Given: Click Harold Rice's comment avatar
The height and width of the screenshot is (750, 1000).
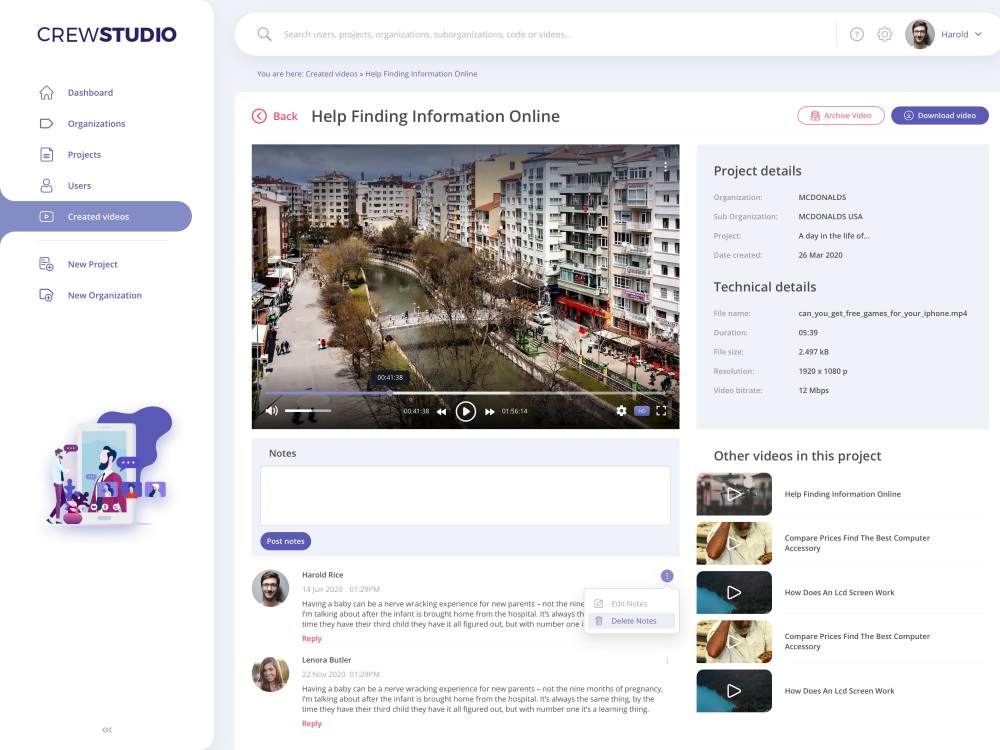Looking at the screenshot, I should 270,588.
